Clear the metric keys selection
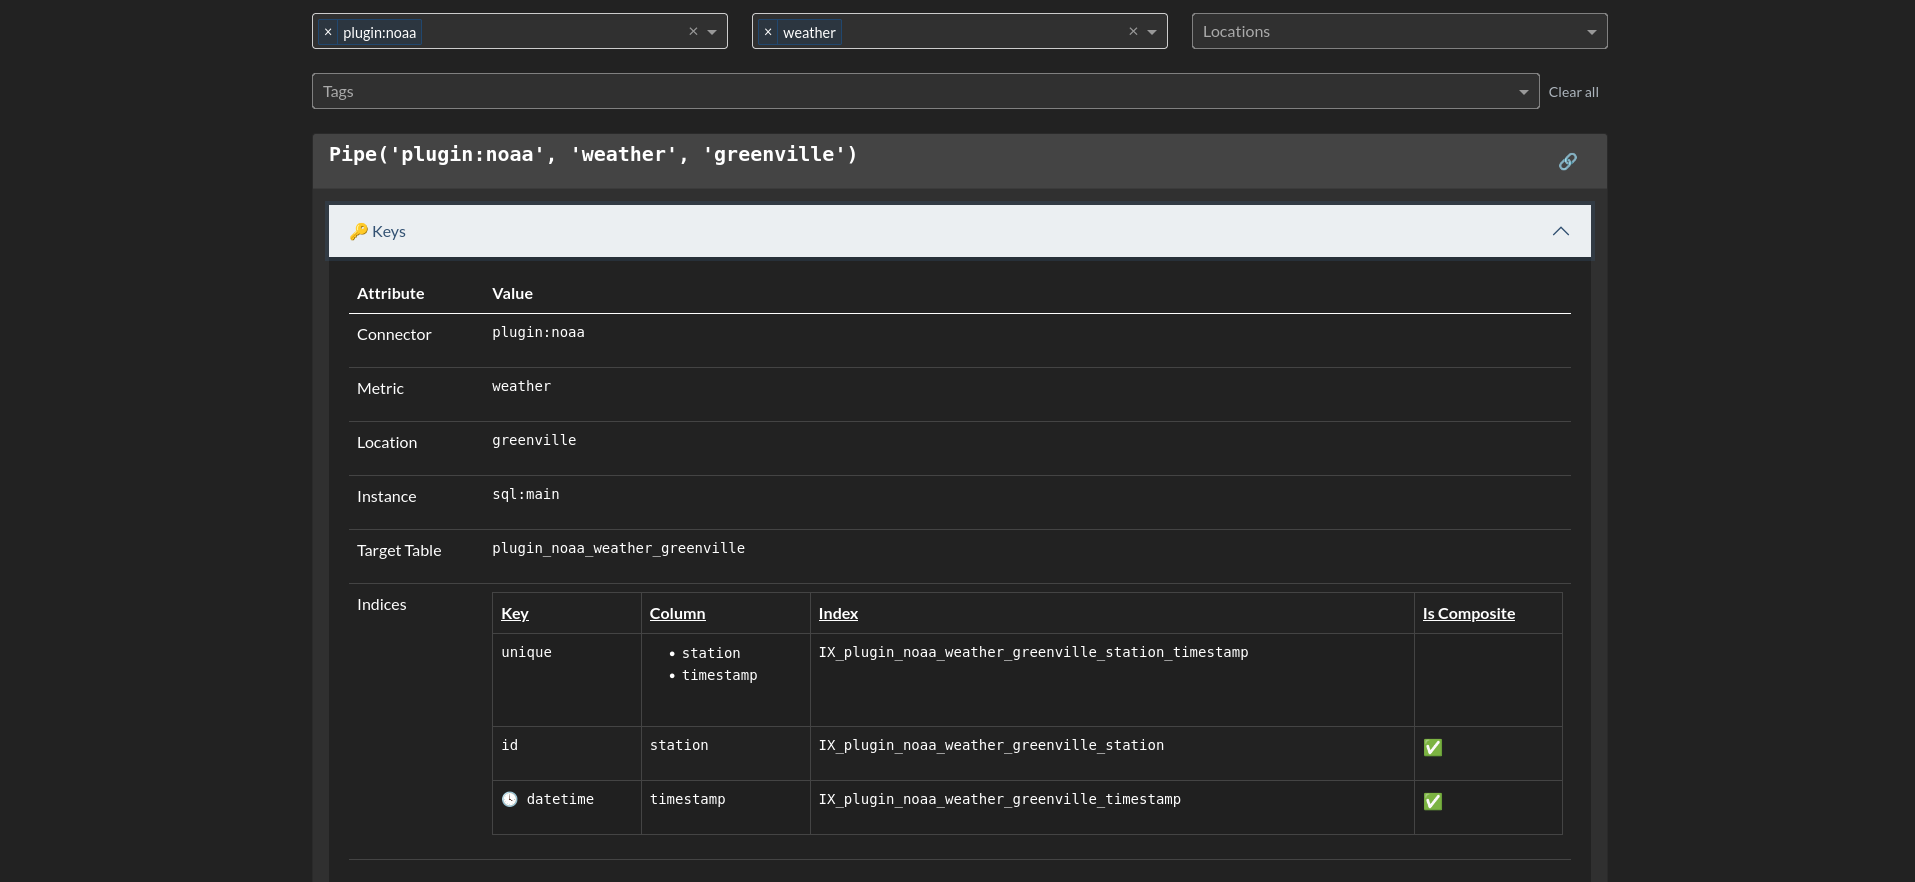 coord(1133,32)
